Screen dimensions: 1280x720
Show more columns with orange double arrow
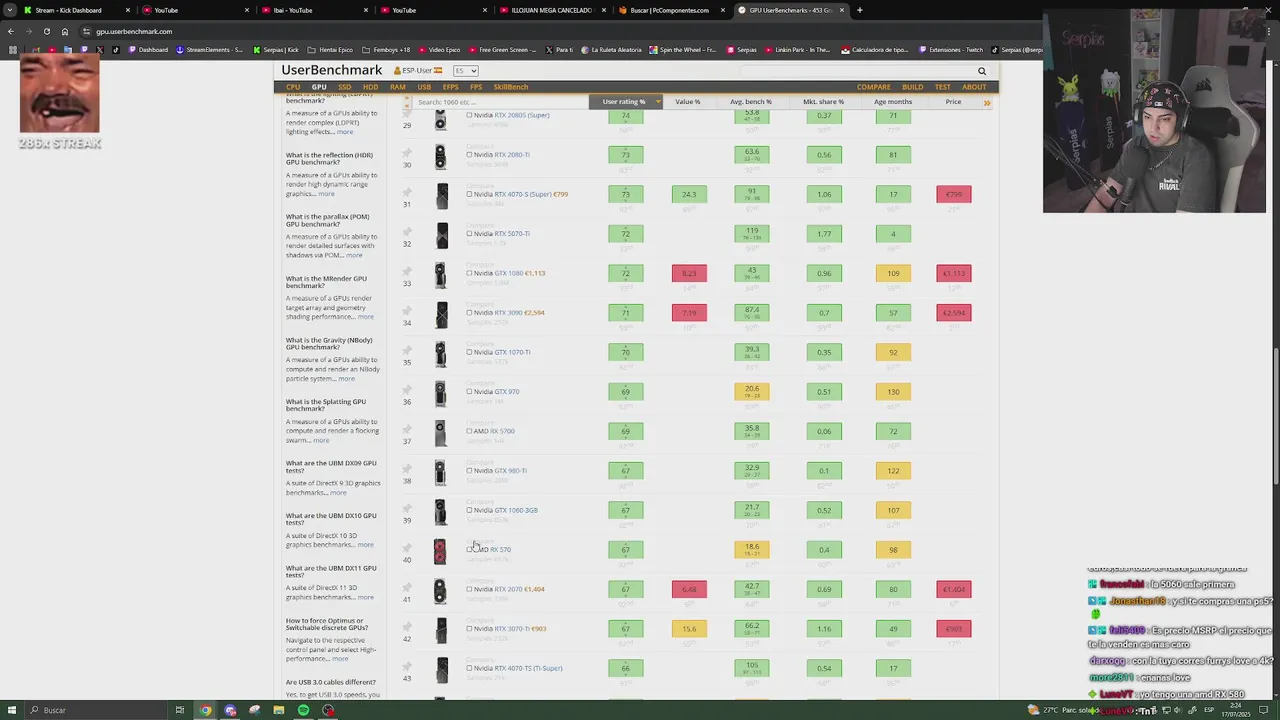pos(987,102)
